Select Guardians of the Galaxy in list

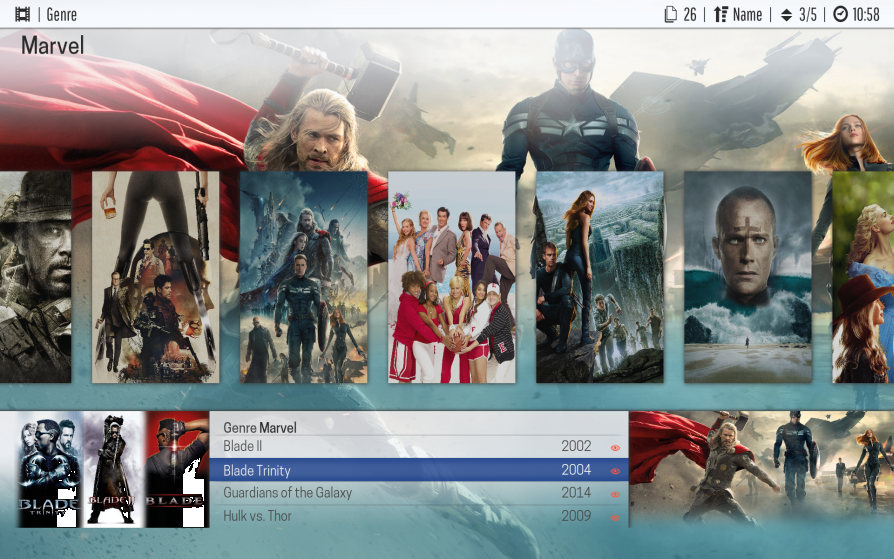pos(419,493)
